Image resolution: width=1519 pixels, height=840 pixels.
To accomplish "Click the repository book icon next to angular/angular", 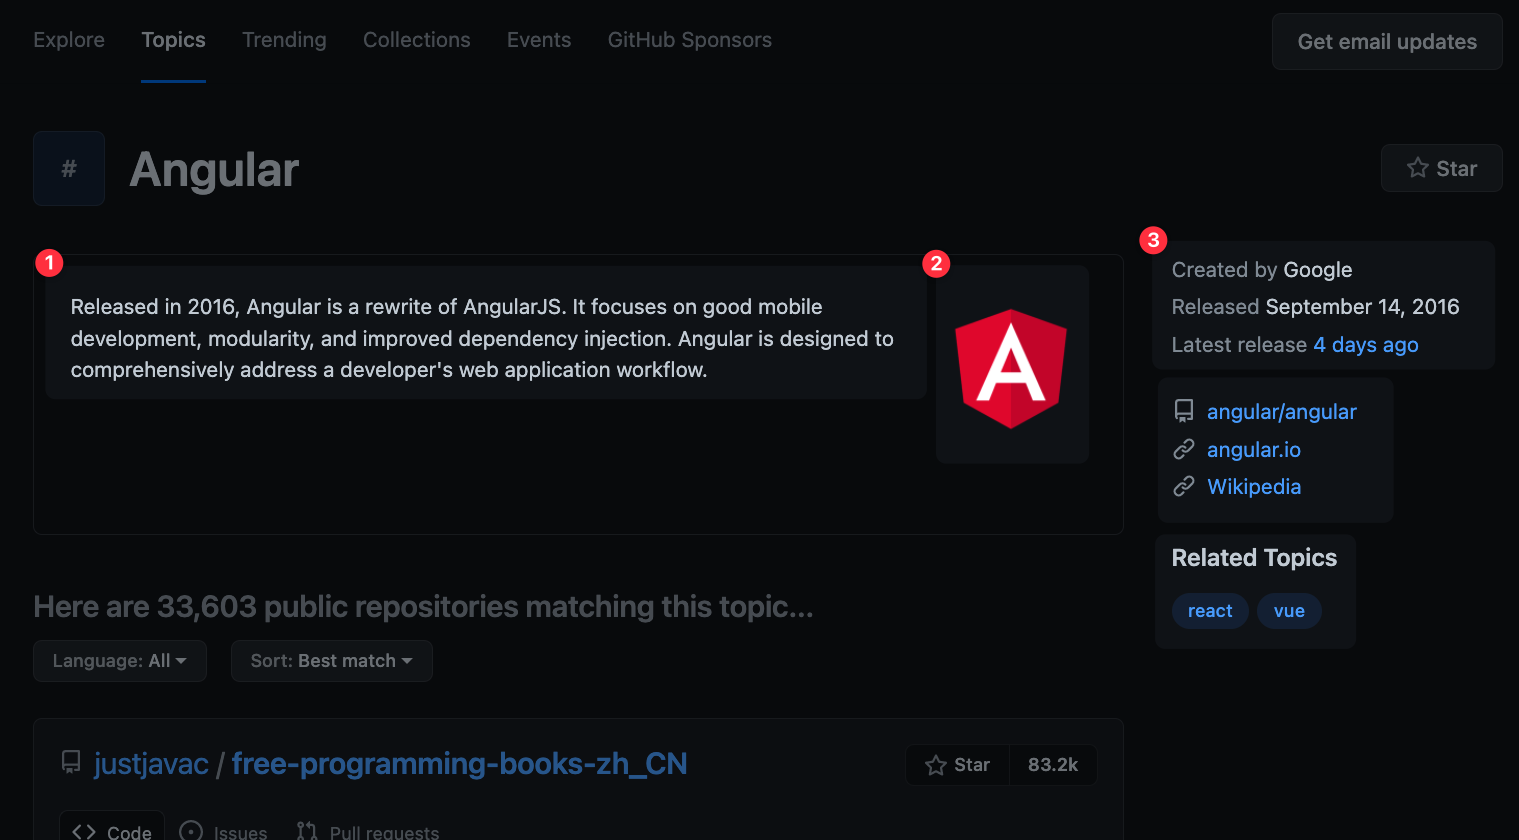I will point(1184,410).
